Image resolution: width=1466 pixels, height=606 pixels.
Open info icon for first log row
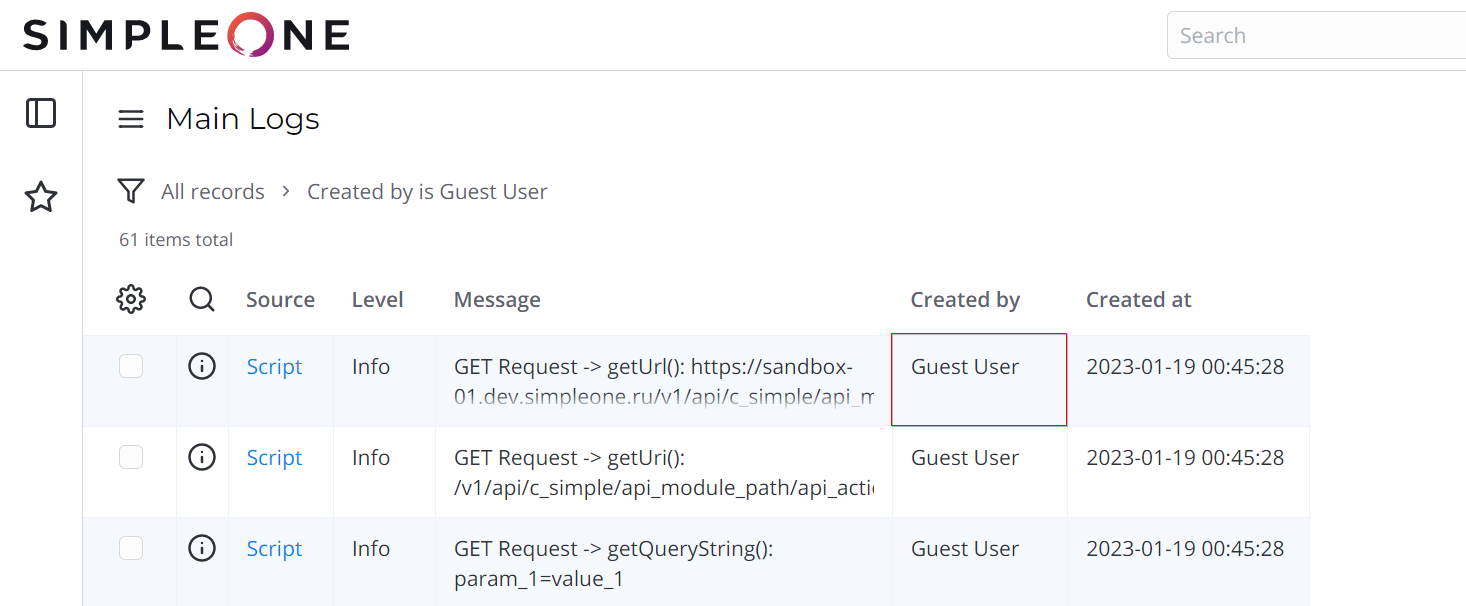pos(202,367)
